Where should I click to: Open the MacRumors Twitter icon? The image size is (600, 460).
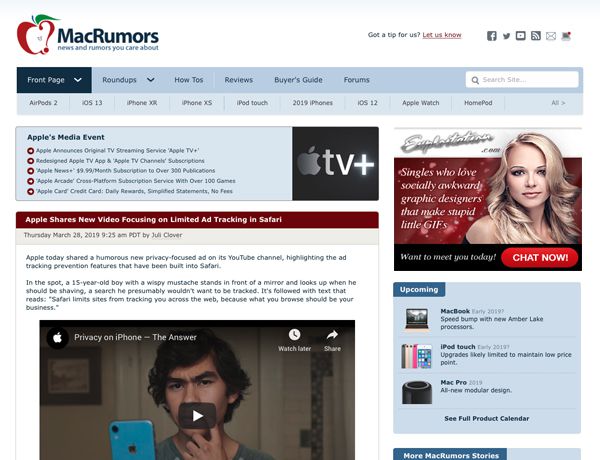pyautogui.click(x=506, y=36)
